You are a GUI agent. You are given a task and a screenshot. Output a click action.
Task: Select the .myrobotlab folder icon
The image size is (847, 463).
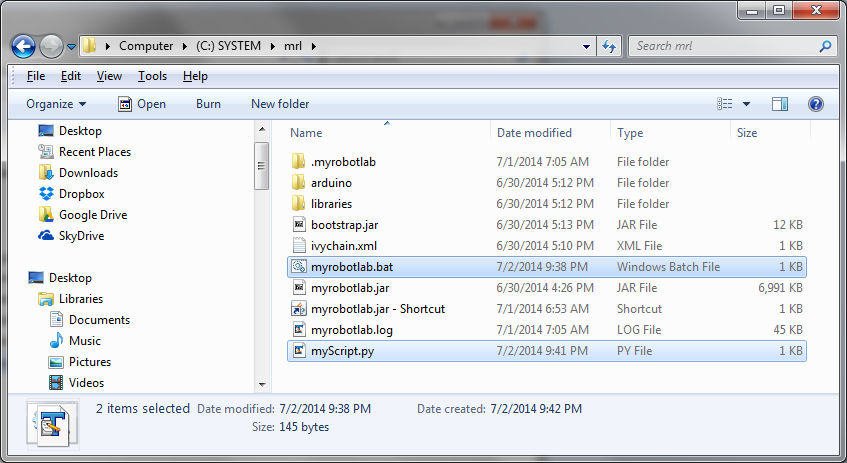click(299, 162)
